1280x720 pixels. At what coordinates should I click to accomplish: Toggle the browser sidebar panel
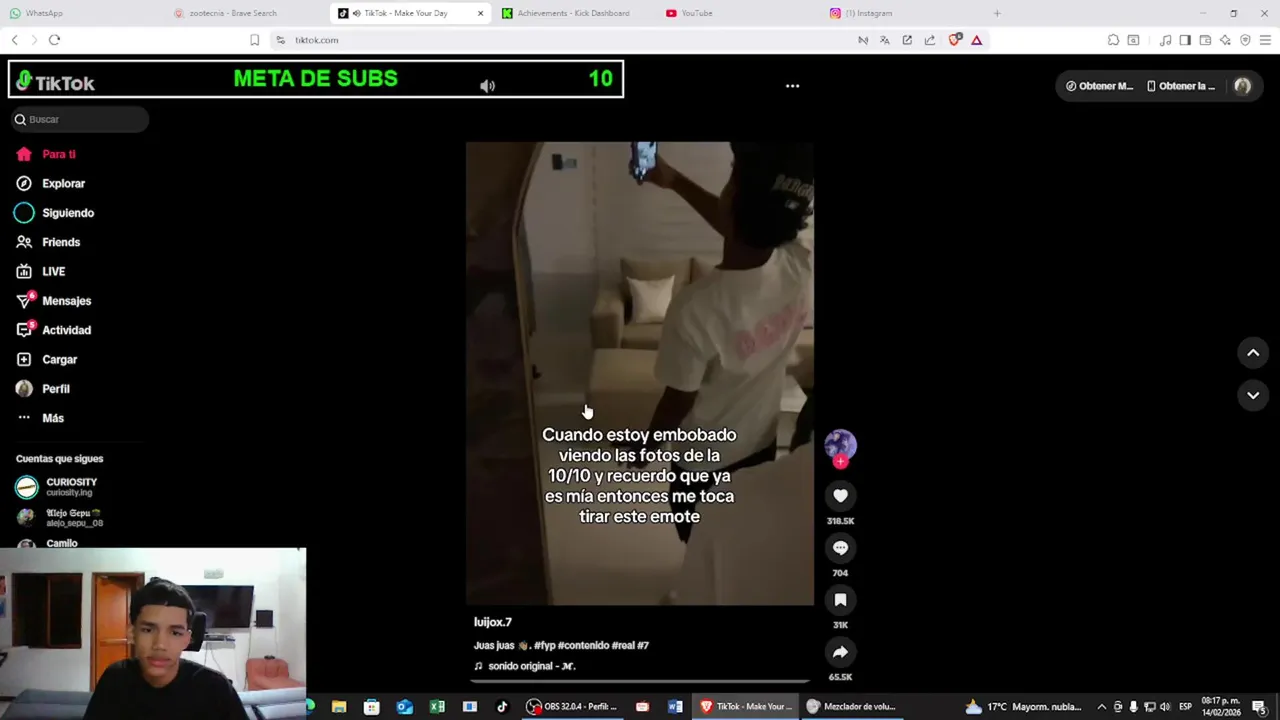(1185, 40)
